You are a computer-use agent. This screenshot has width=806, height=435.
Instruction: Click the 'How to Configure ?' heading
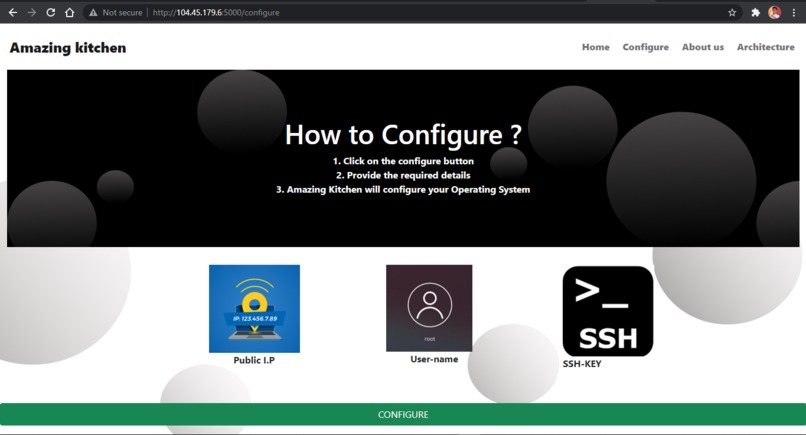click(404, 135)
